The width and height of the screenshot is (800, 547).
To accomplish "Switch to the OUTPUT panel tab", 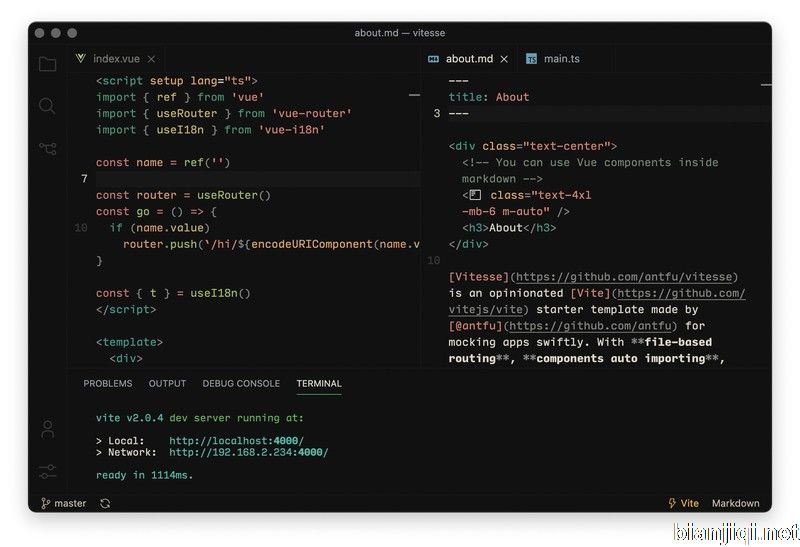I will point(167,383).
